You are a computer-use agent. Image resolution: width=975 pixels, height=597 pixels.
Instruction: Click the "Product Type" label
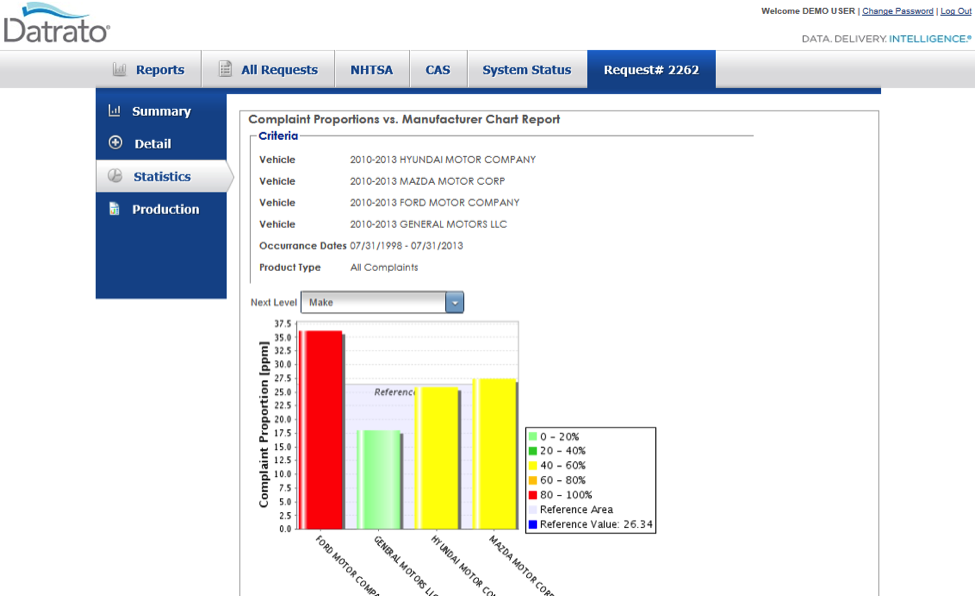[x=290, y=267]
